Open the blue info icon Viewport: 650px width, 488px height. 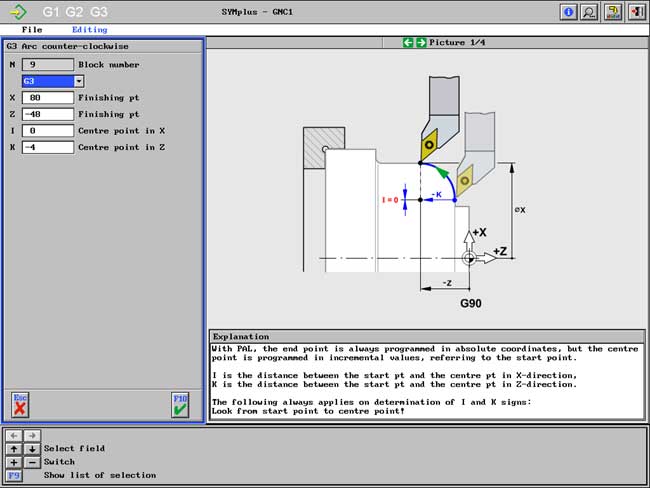570,12
